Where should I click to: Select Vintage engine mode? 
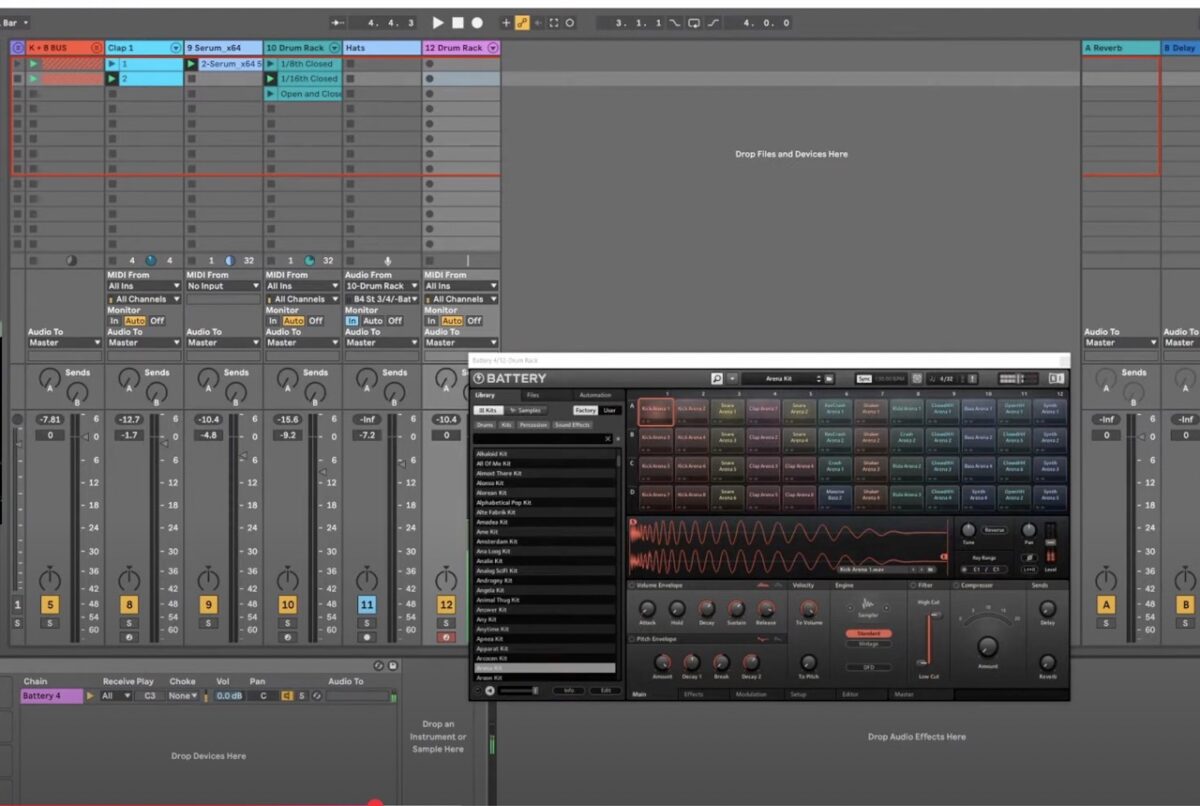coord(867,644)
